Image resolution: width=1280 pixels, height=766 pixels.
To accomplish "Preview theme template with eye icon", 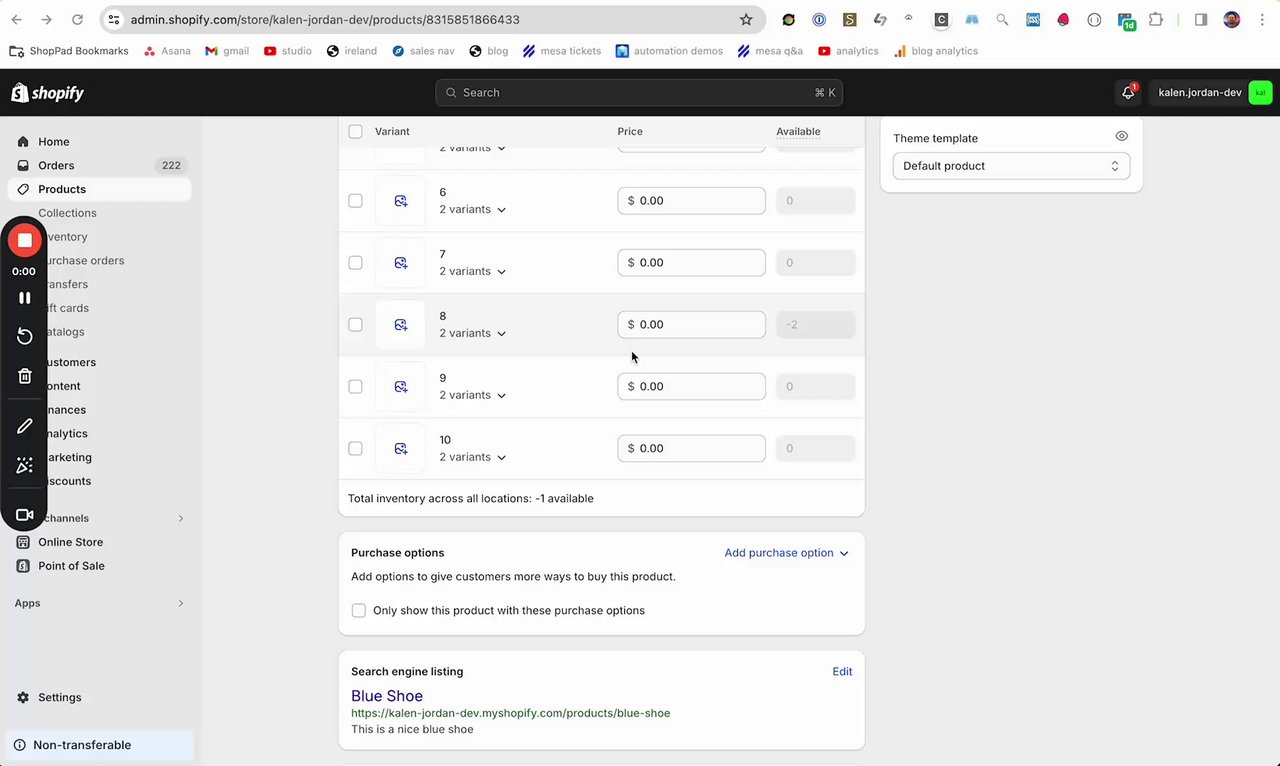I will click(x=1121, y=137).
